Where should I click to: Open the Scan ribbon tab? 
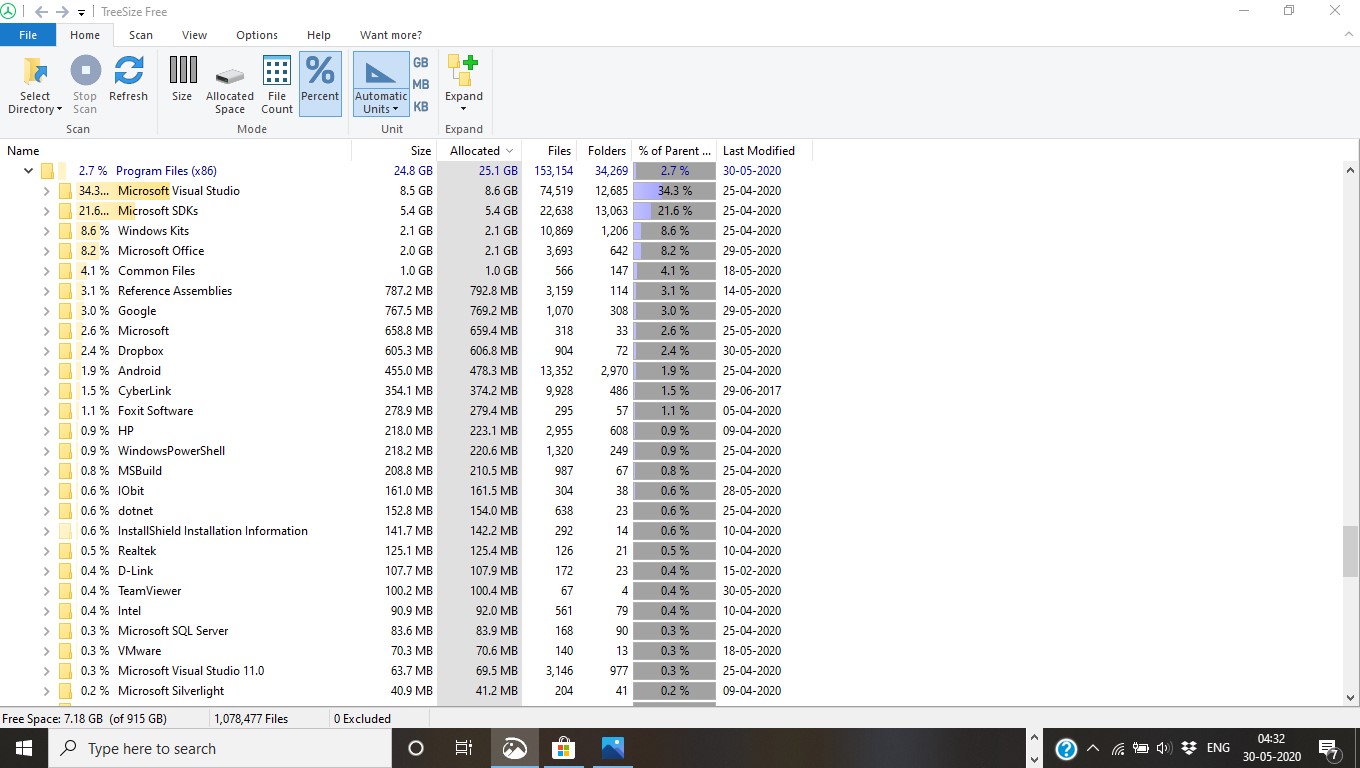point(141,35)
